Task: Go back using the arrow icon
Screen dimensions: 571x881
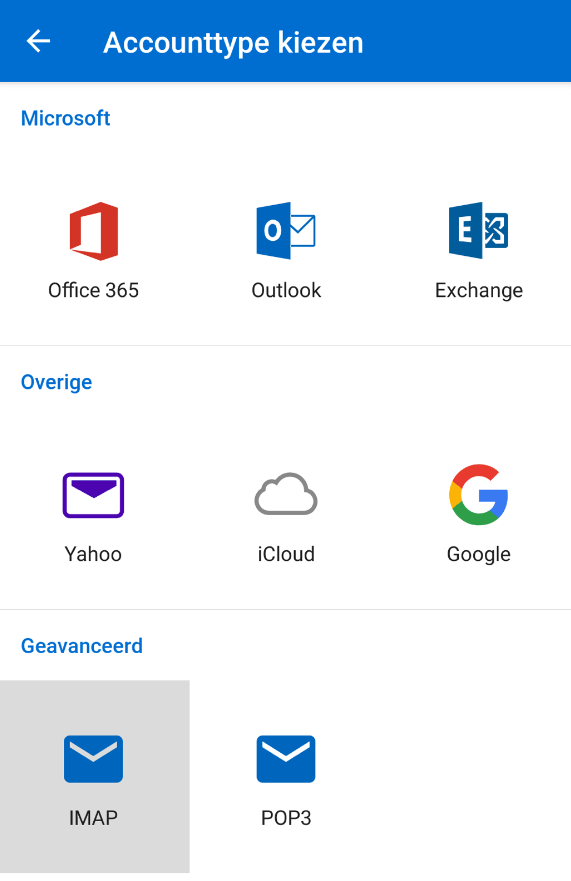Action: click(38, 42)
